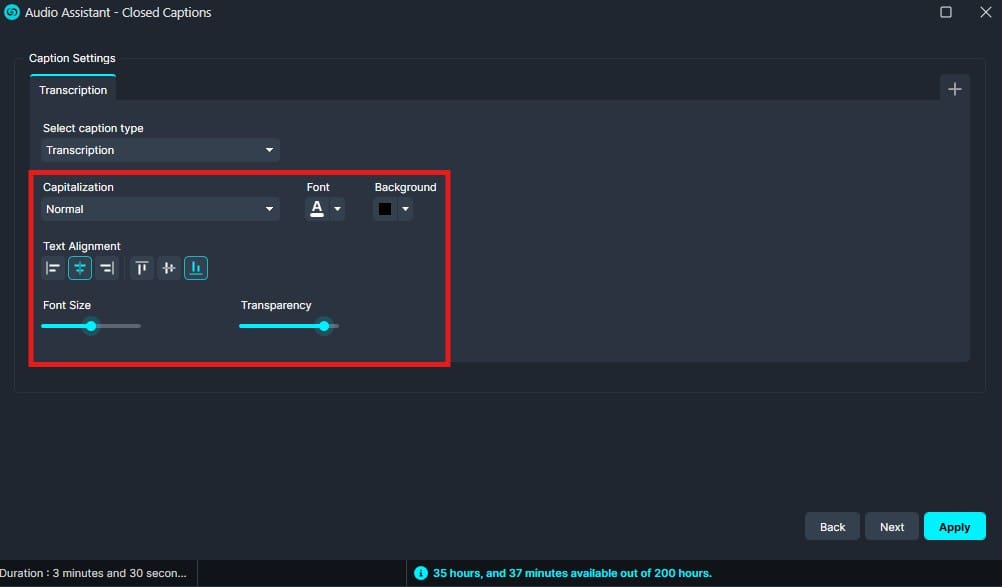
Task: Select horizontal center text alignment
Action: tap(80, 268)
